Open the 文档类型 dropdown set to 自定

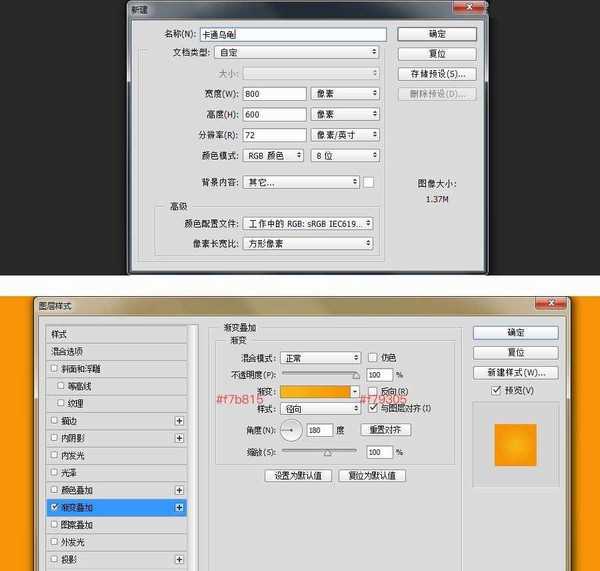click(x=297, y=52)
